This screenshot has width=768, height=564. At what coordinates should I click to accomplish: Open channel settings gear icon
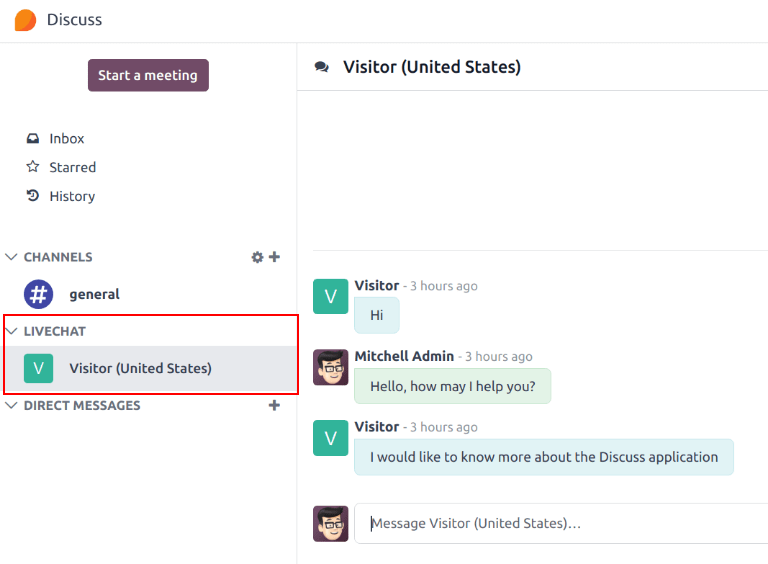257,257
